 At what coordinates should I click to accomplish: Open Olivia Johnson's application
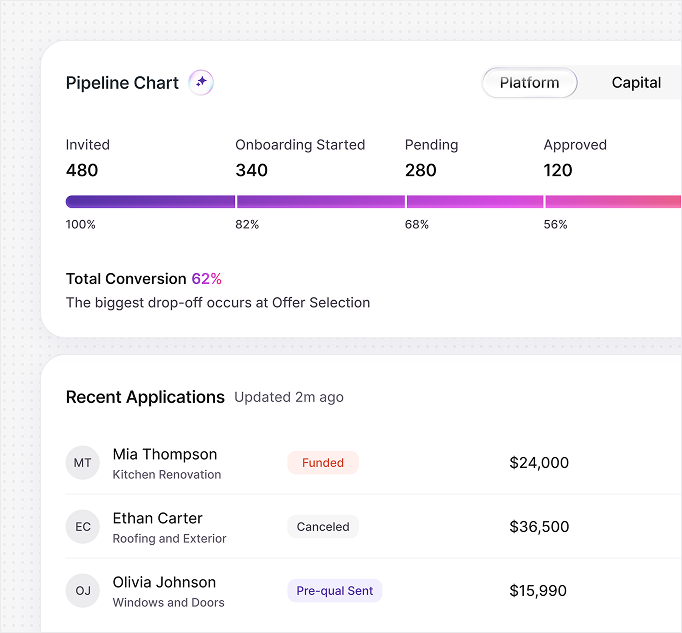point(374,590)
